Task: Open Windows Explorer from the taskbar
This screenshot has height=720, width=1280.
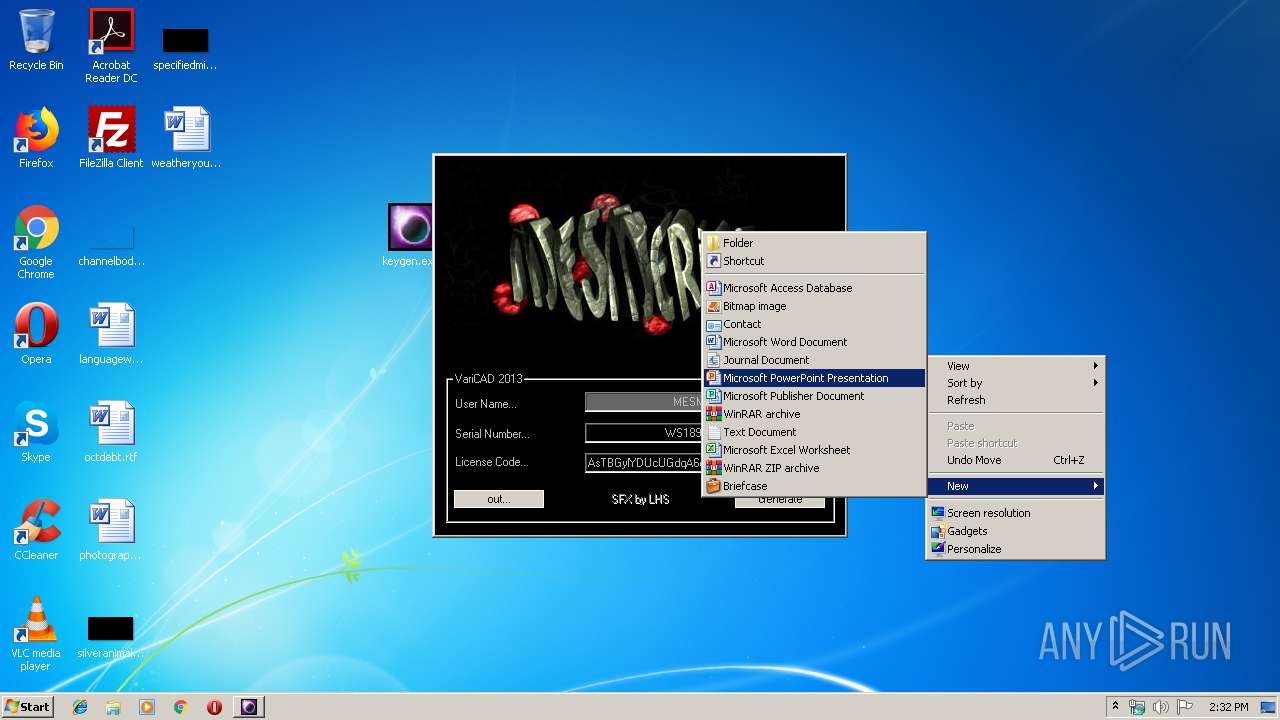Action: pyautogui.click(x=113, y=707)
